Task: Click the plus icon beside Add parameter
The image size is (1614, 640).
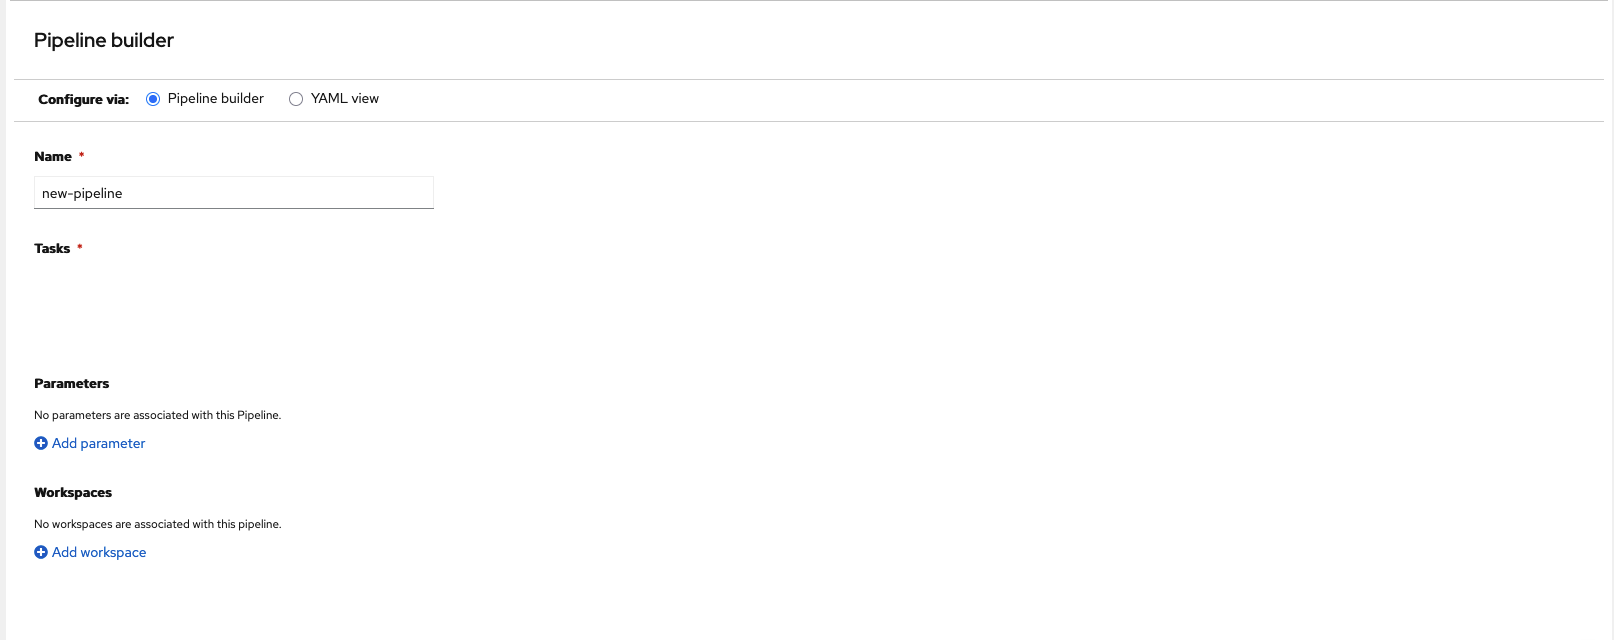Action: point(41,443)
